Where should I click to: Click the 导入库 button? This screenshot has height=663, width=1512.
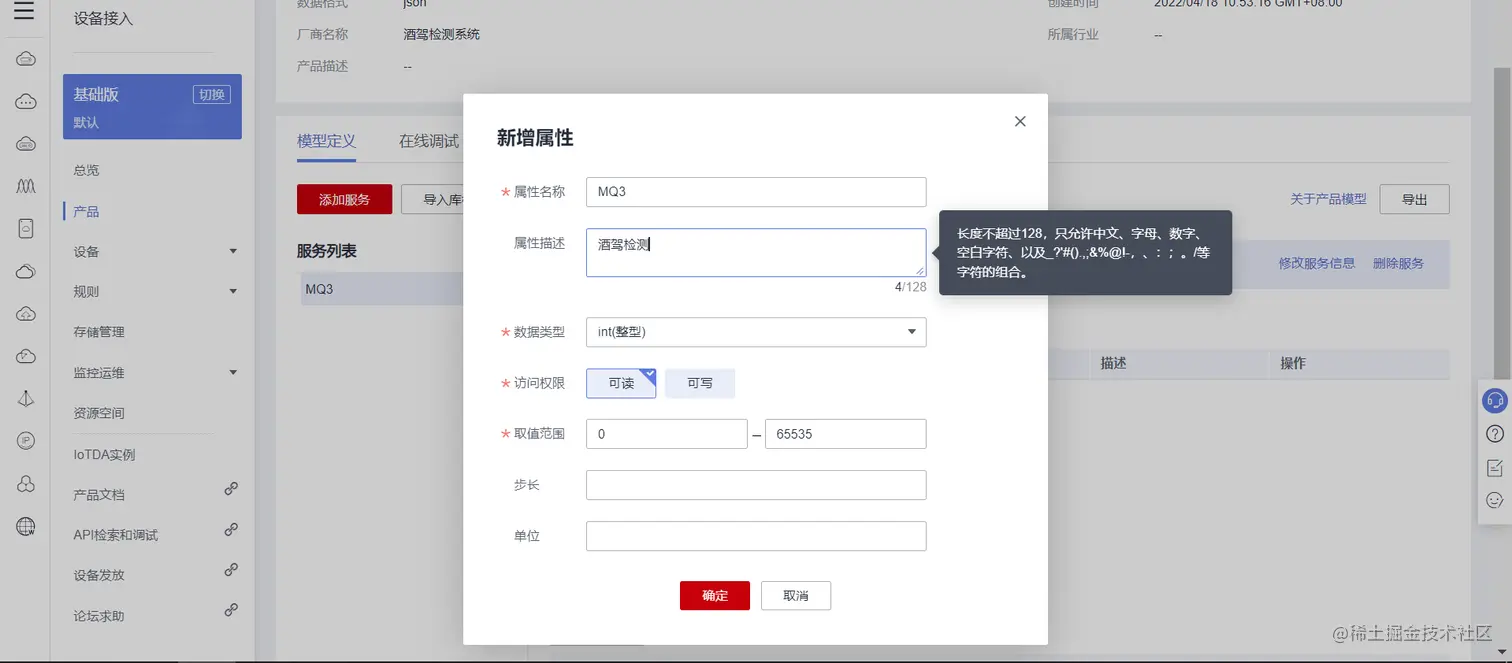(x=433, y=199)
